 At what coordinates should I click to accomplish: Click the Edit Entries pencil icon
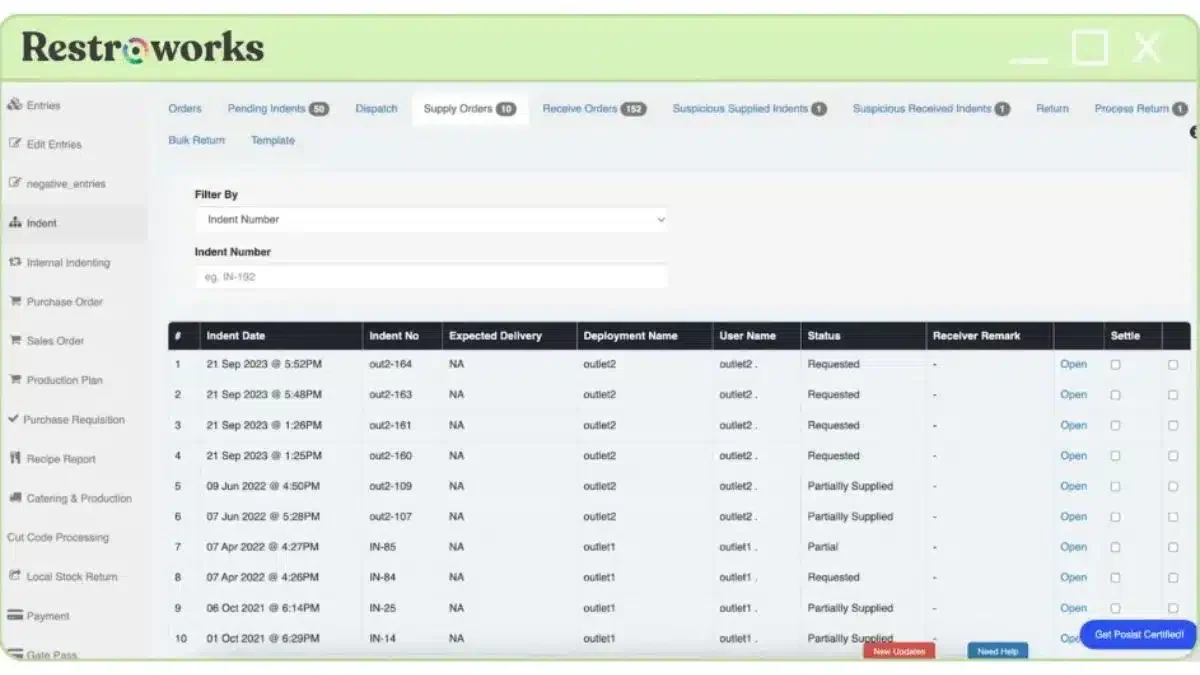click(x=15, y=144)
